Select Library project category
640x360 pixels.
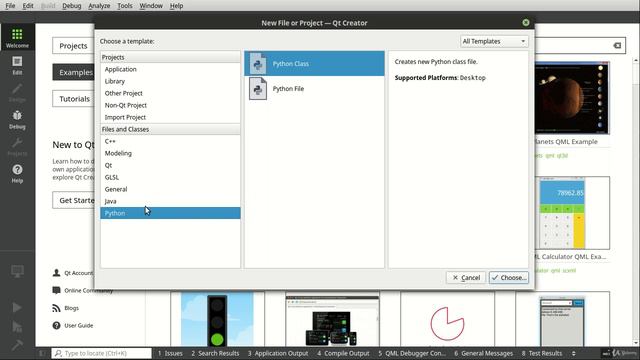point(170,81)
